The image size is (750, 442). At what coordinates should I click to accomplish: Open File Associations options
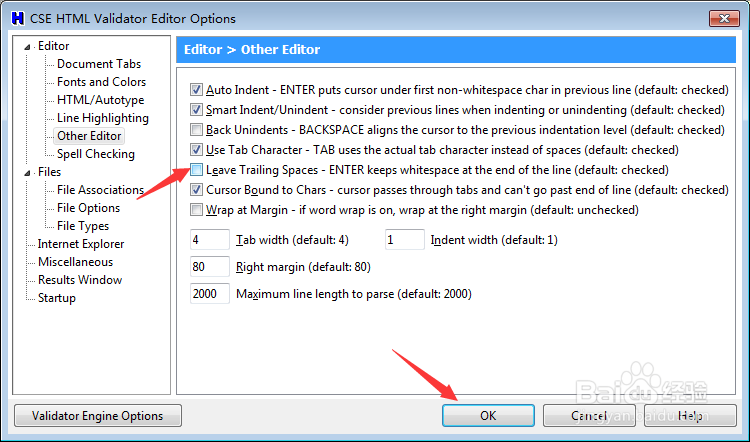tap(100, 190)
